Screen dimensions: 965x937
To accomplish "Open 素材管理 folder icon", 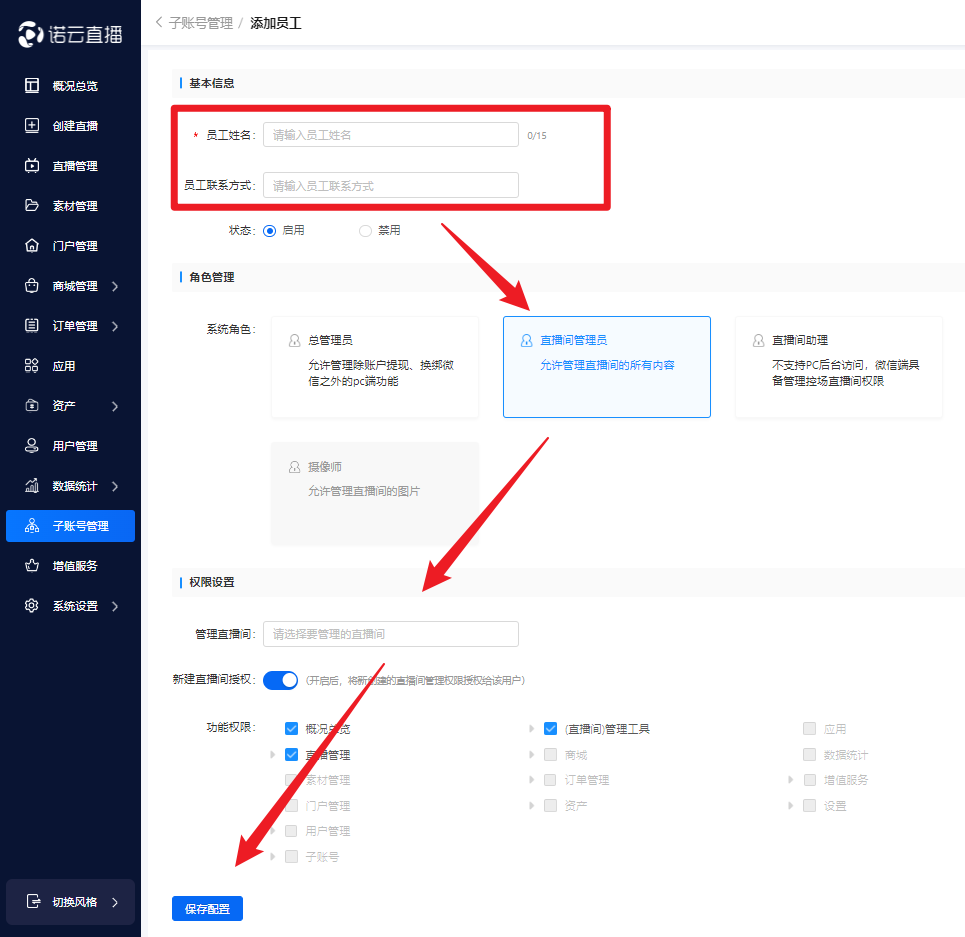I will (32, 206).
